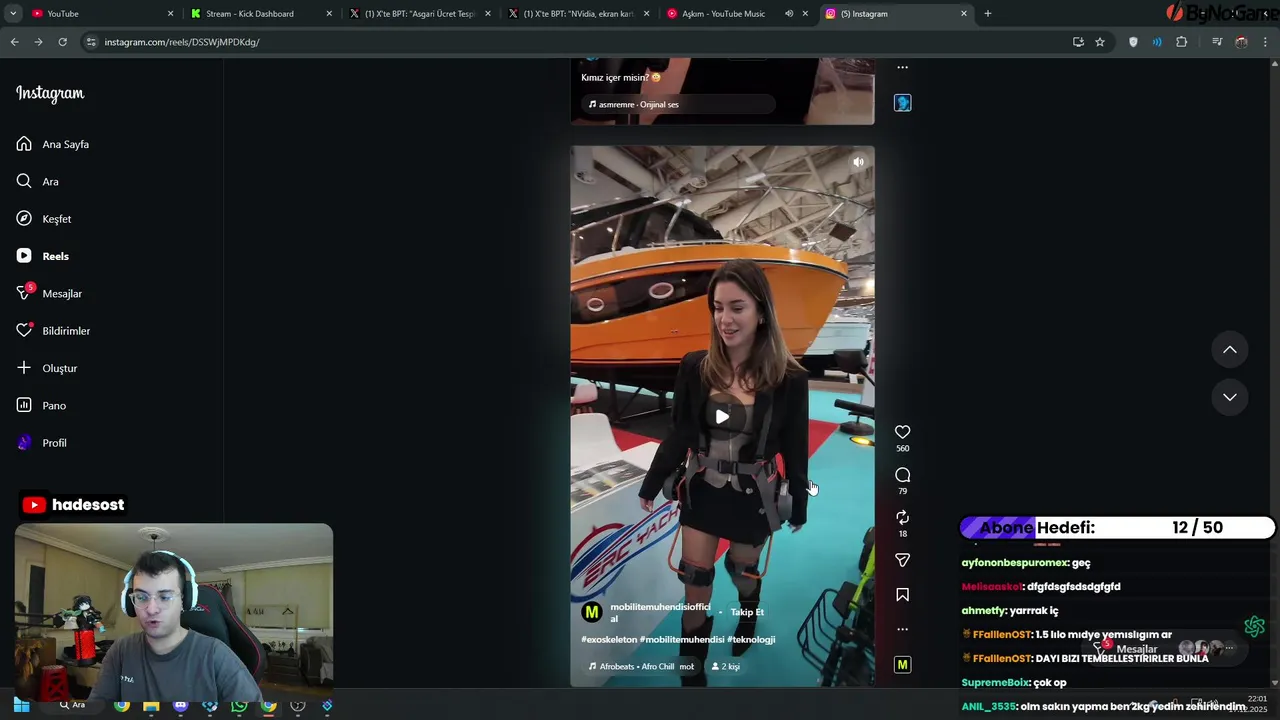Screen dimensions: 1280x720
Task: Open WhatsApp from taskbar
Action: click(239, 706)
